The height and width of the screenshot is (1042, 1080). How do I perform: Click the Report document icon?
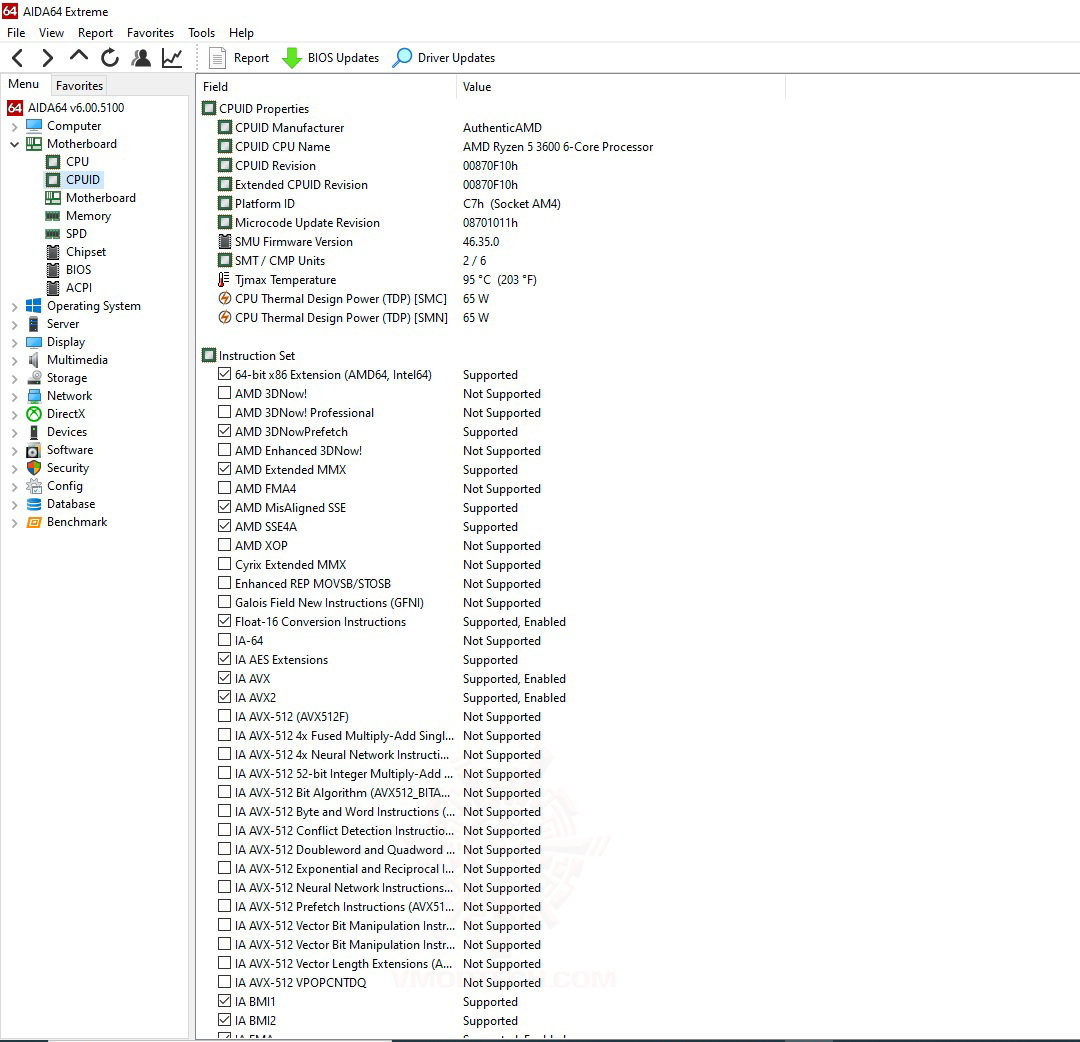[x=217, y=58]
